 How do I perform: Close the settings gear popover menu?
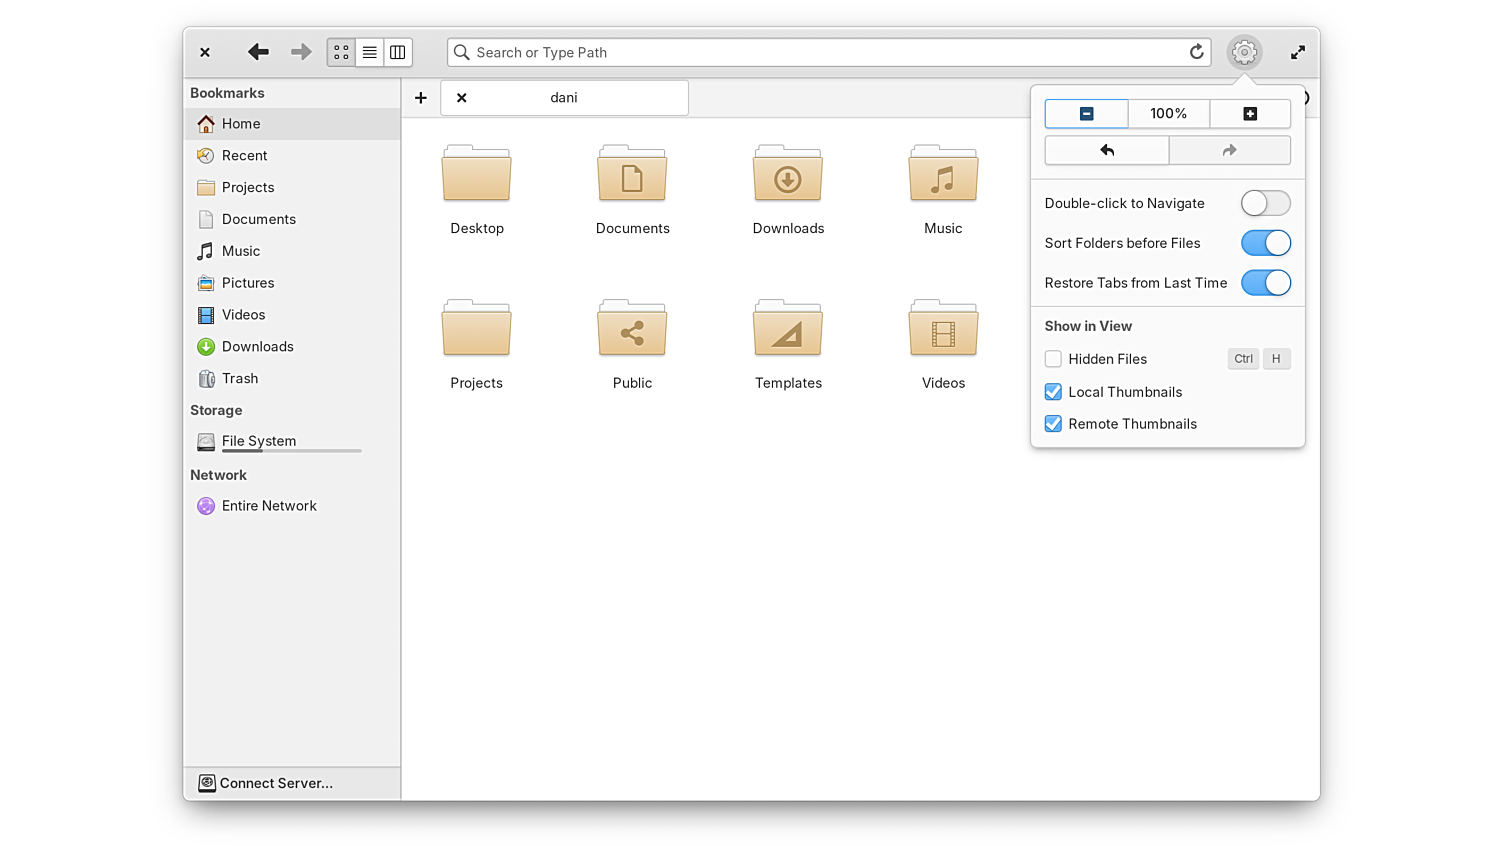pos(1244,52)
